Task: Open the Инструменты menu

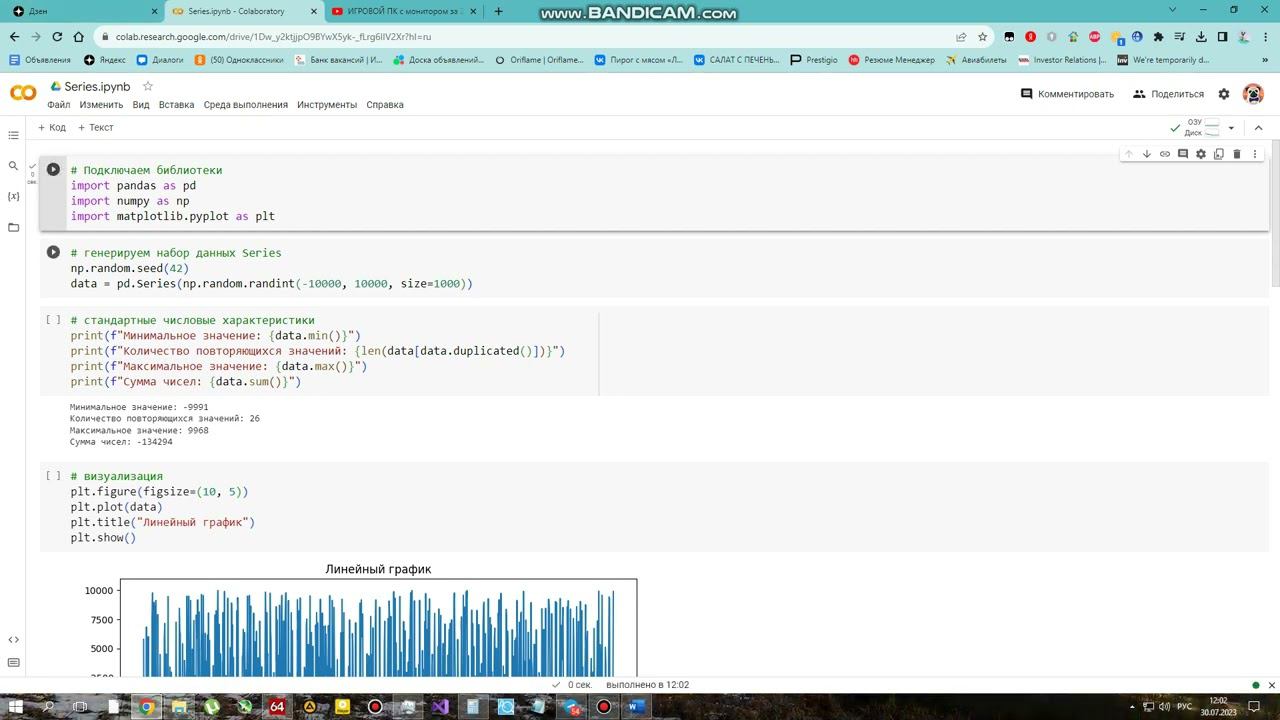Action: 327,105
